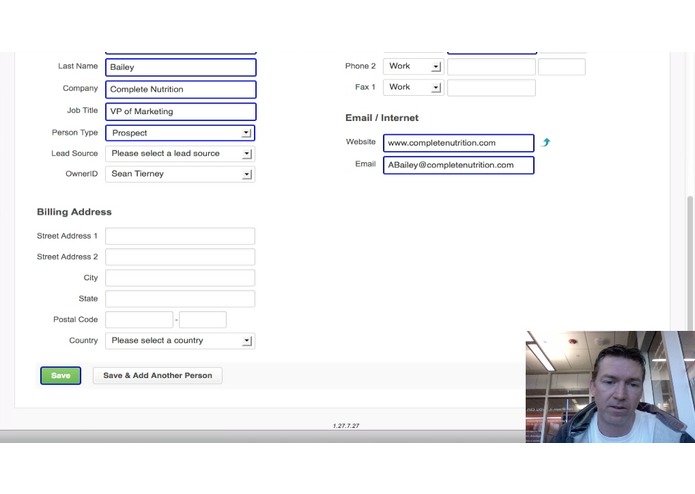
Task: Open the Country dropdown
Action: coord(180,341)
